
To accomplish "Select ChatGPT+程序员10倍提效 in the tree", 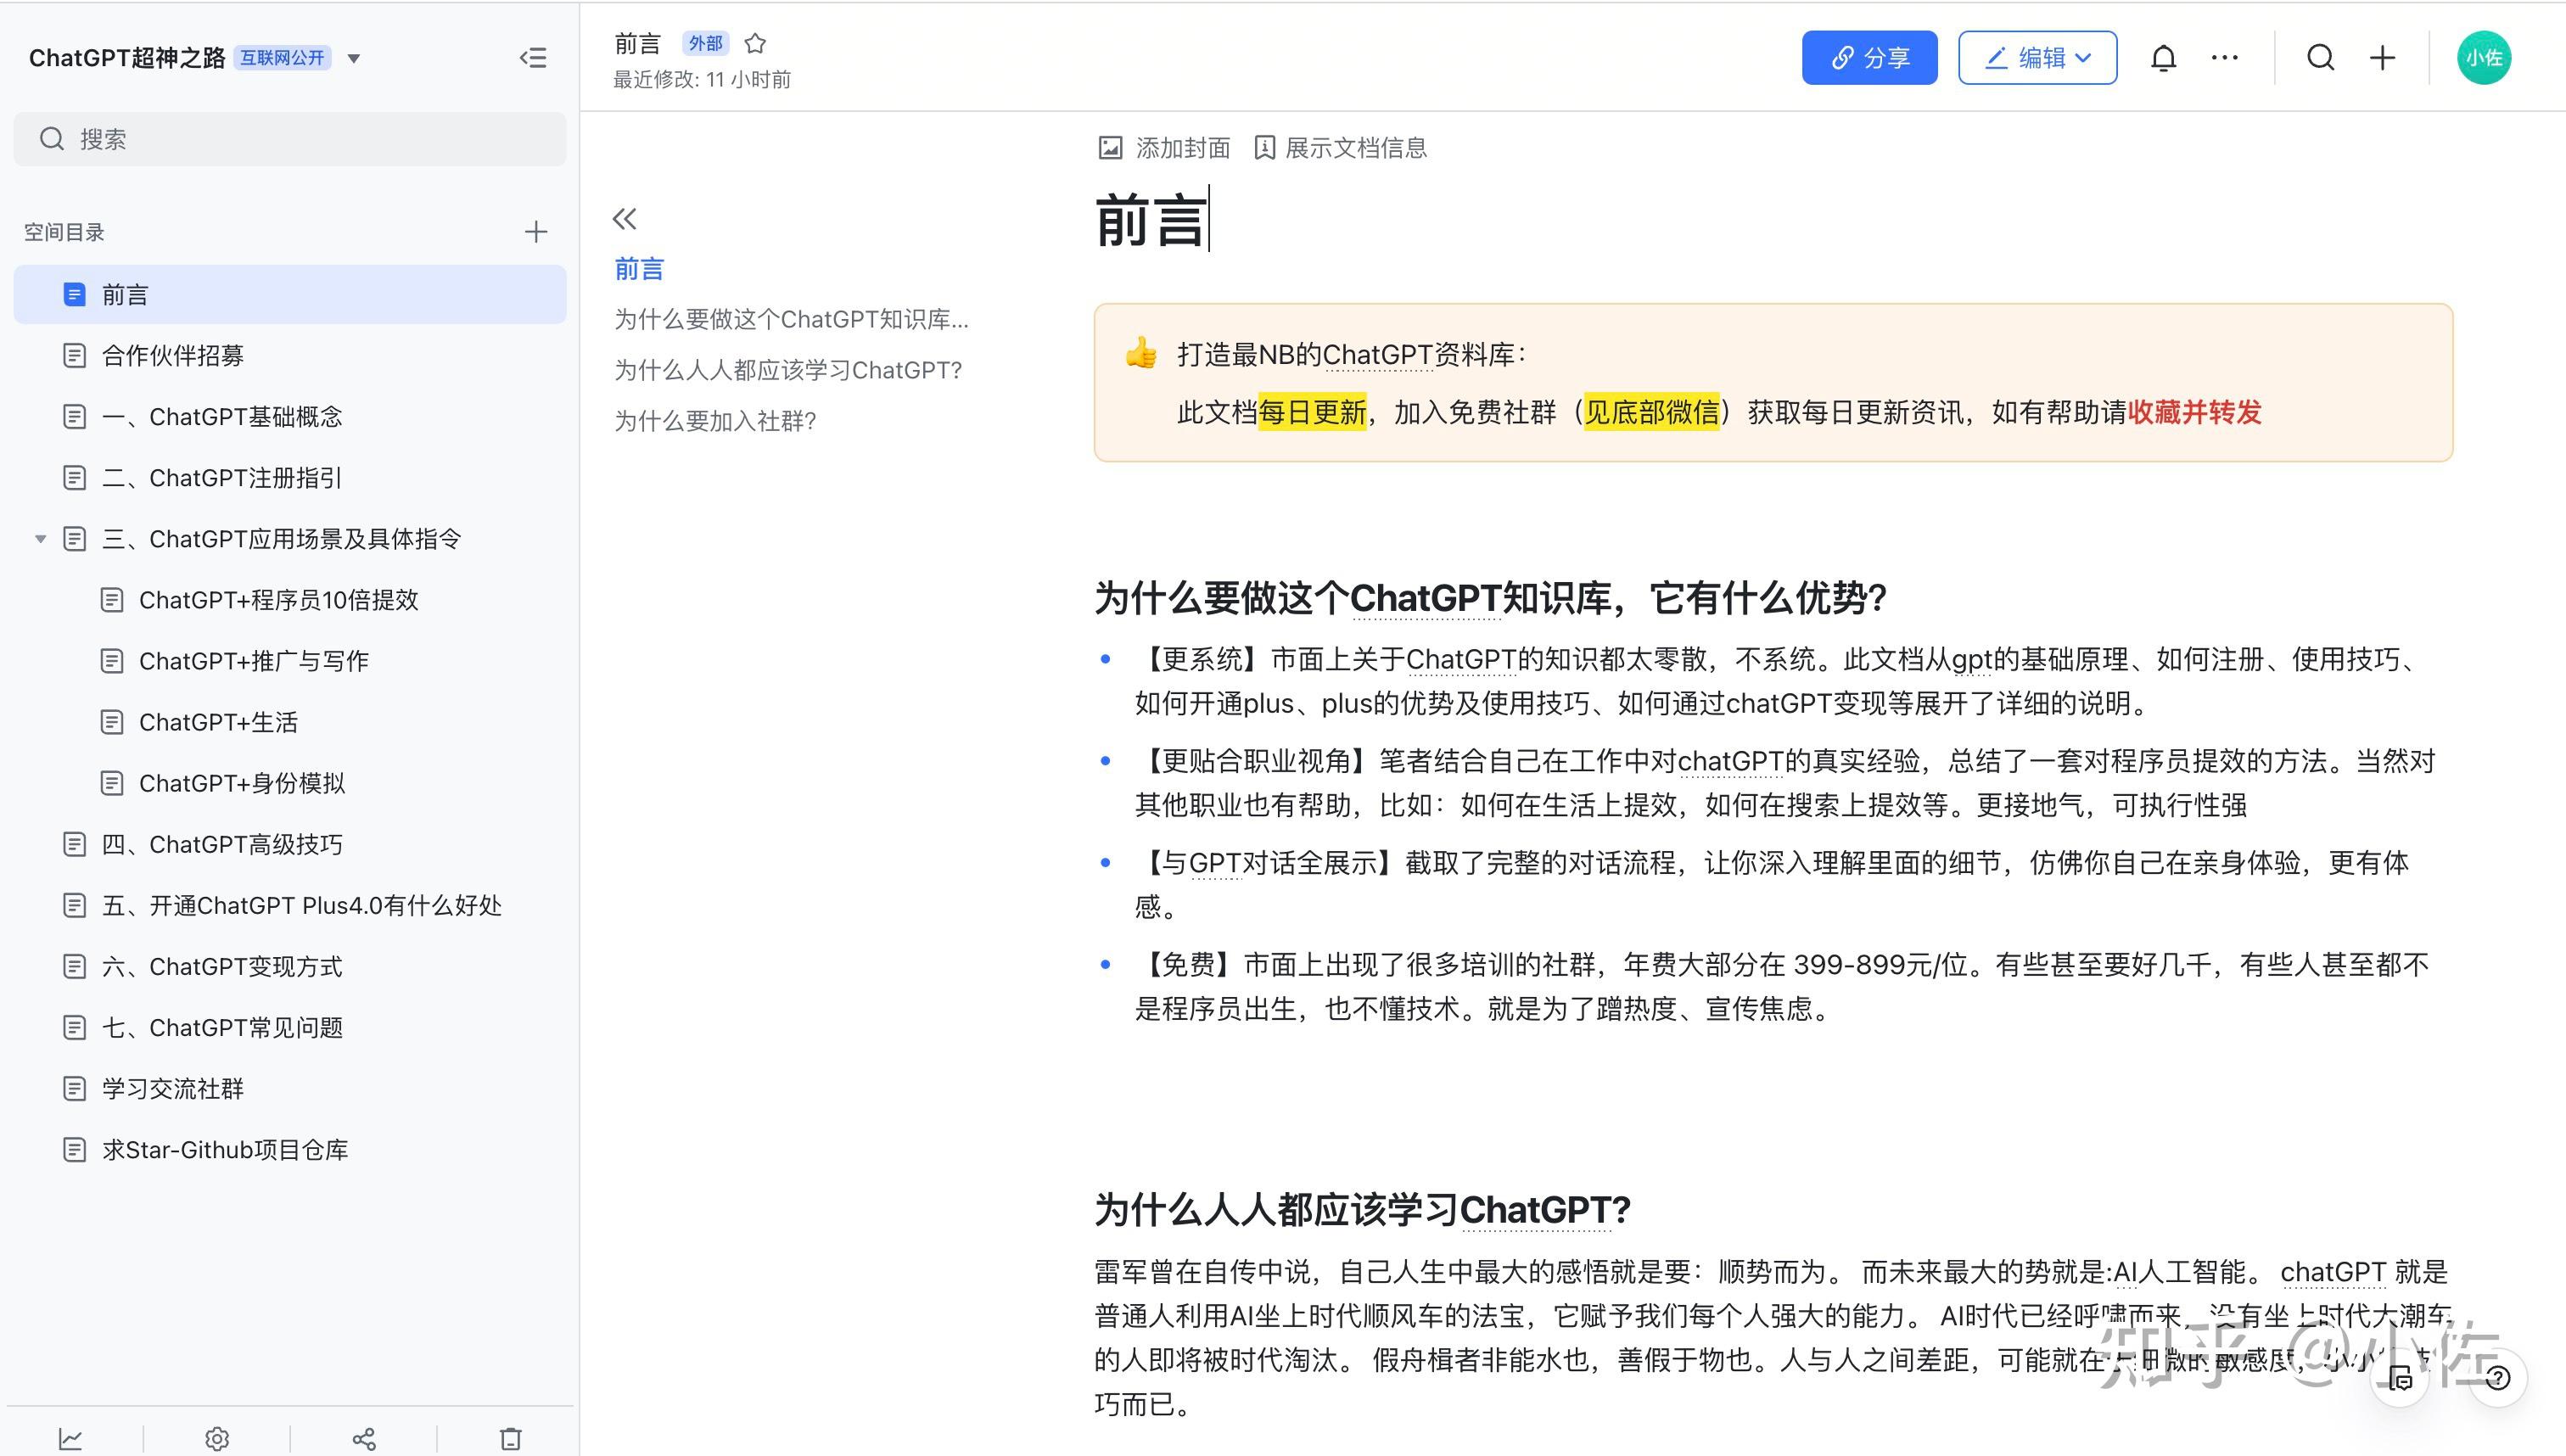I will point(278,600).
